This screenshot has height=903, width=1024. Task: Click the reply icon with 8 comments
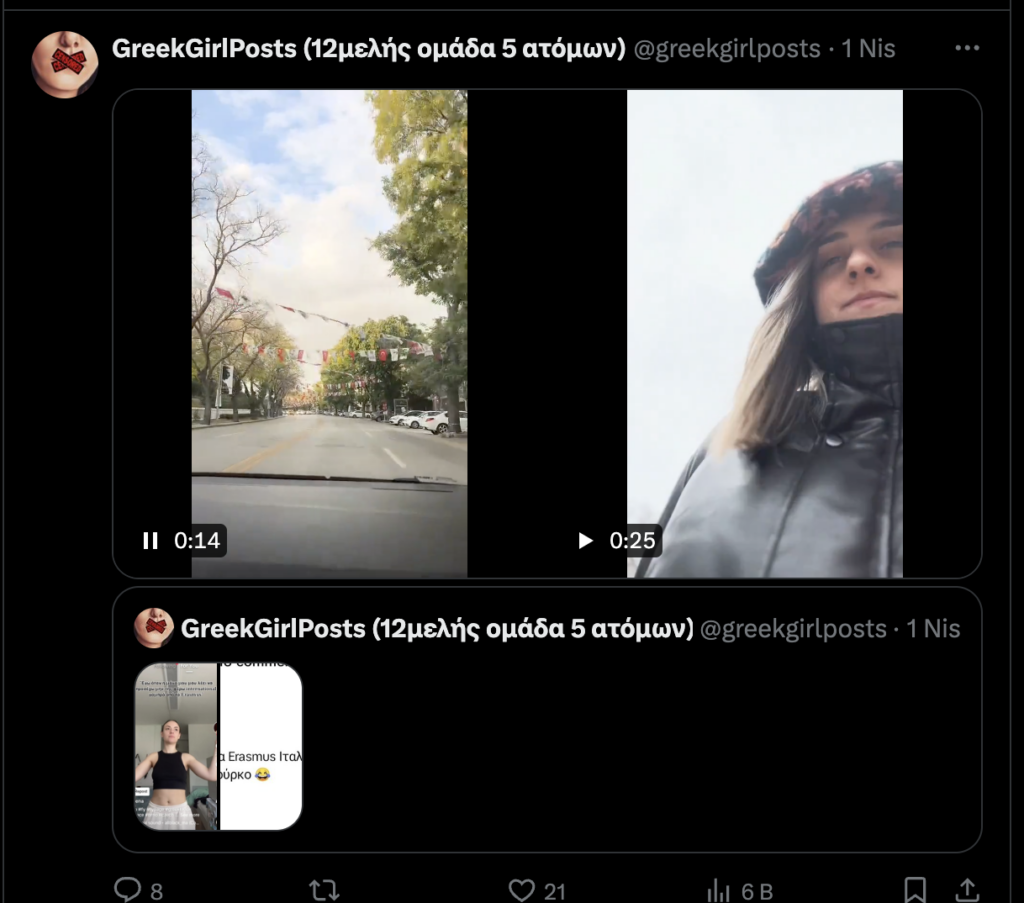(127, 889)
